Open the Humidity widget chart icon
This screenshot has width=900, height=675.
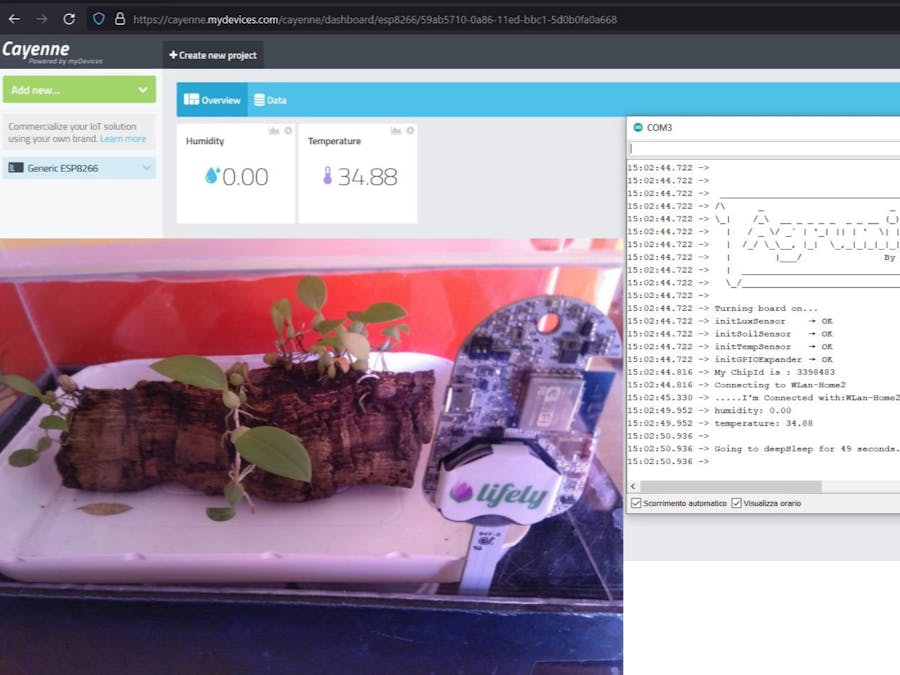coord(274,131)
